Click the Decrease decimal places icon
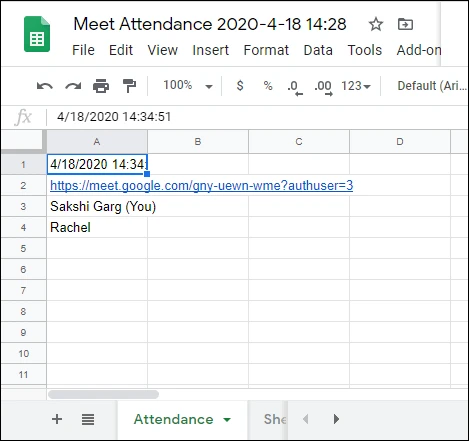Screen dimensions: 469x441 [295, 87]
